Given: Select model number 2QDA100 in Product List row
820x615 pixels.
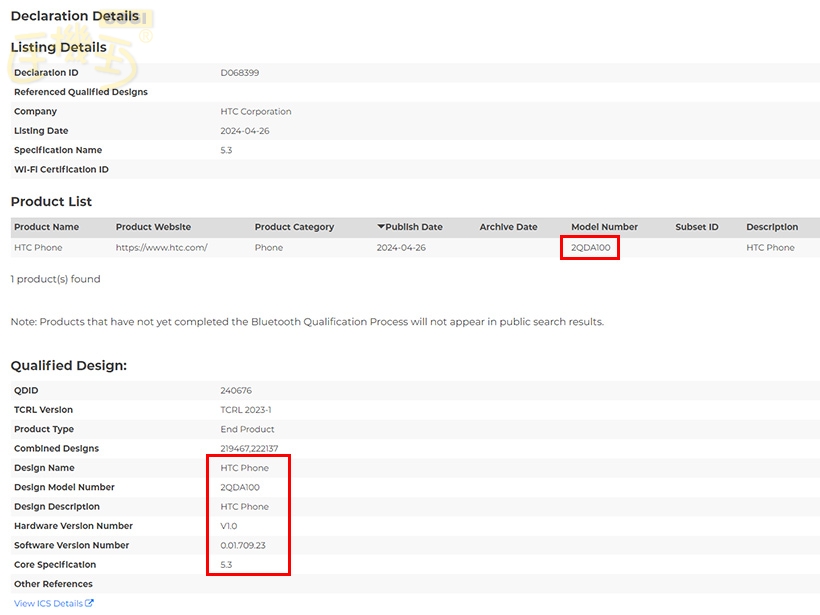Looking at the screenshot, I should pyautogui.click(x=590, y=247).
